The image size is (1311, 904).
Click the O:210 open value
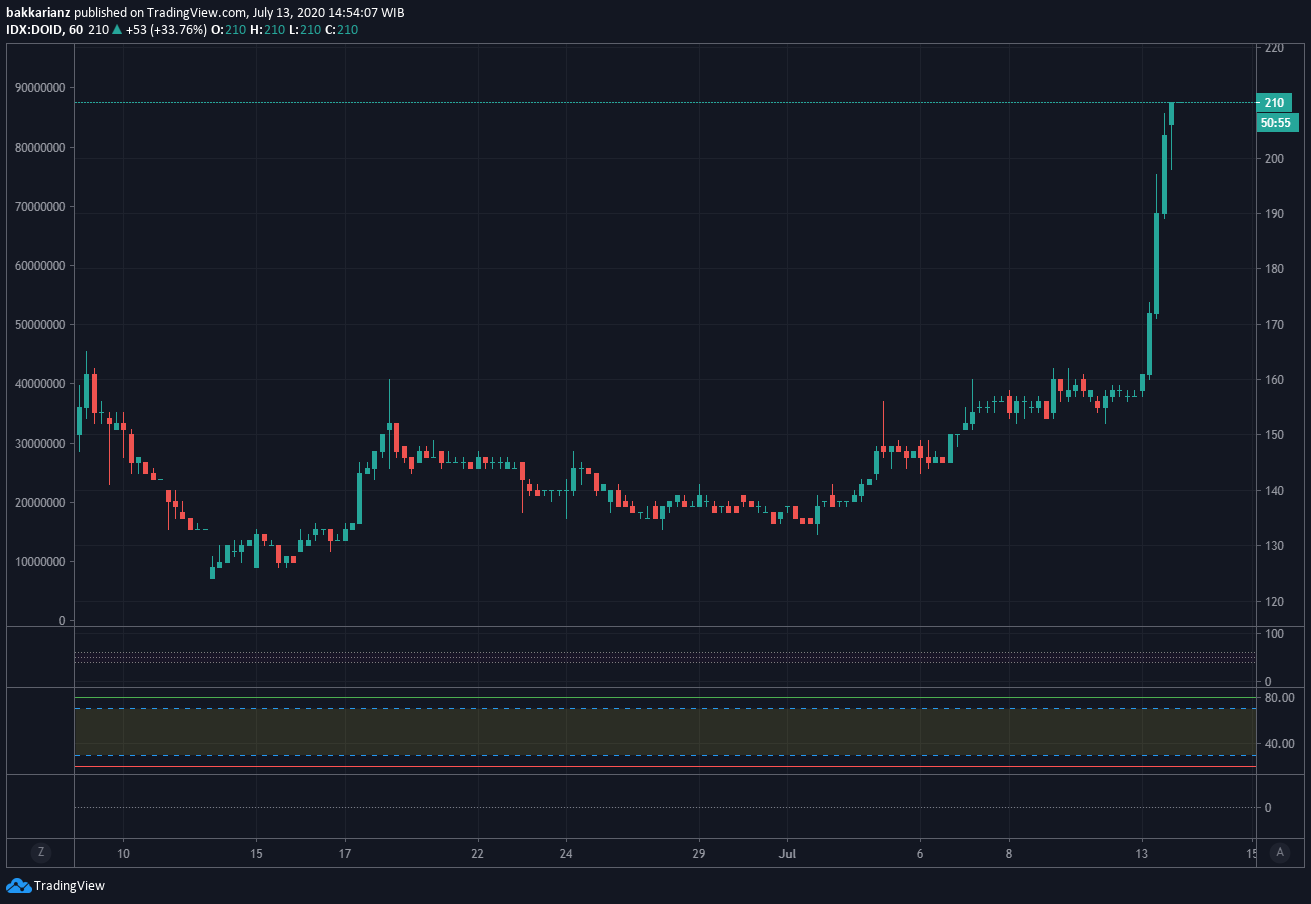[227, 29]
